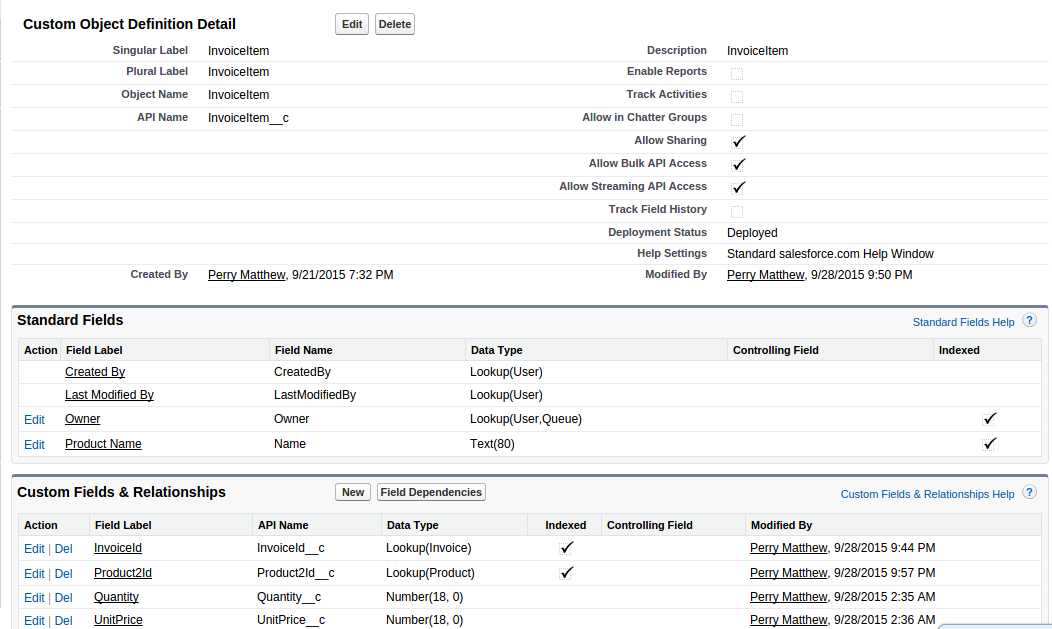Open Custom Fields & Relationships help question icon
Image resolution: width=1052 pixels, height=629 pixels.
1029,492
